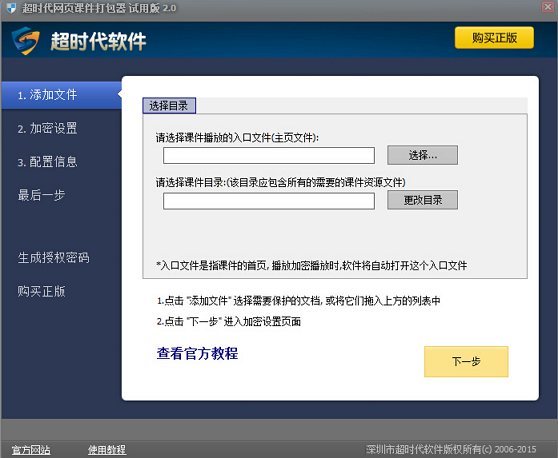Click the title bar shield icon

(x=11, y=7)
